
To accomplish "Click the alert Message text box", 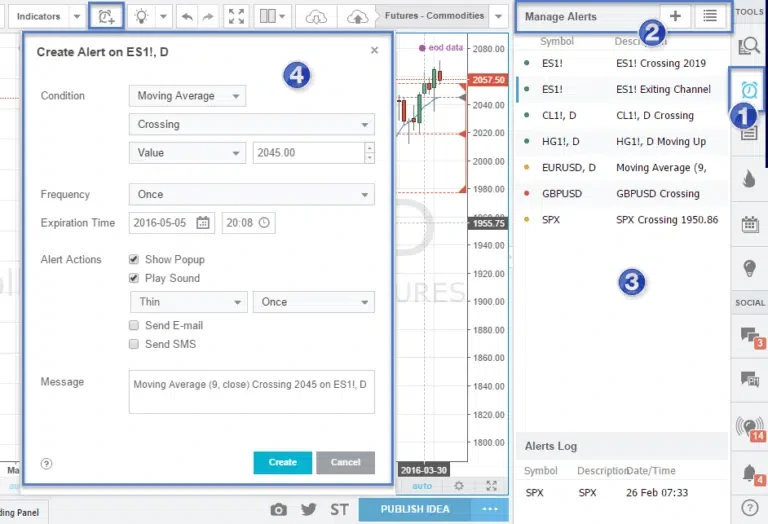I will tap(252, 392).
